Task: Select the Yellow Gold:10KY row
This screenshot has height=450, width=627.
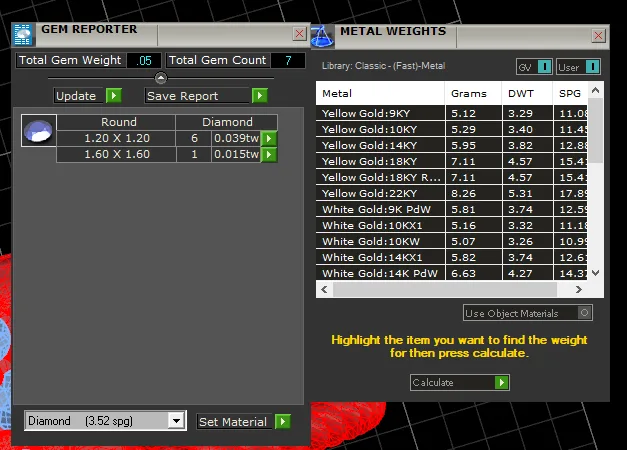Action: click(x=451, y=129)
